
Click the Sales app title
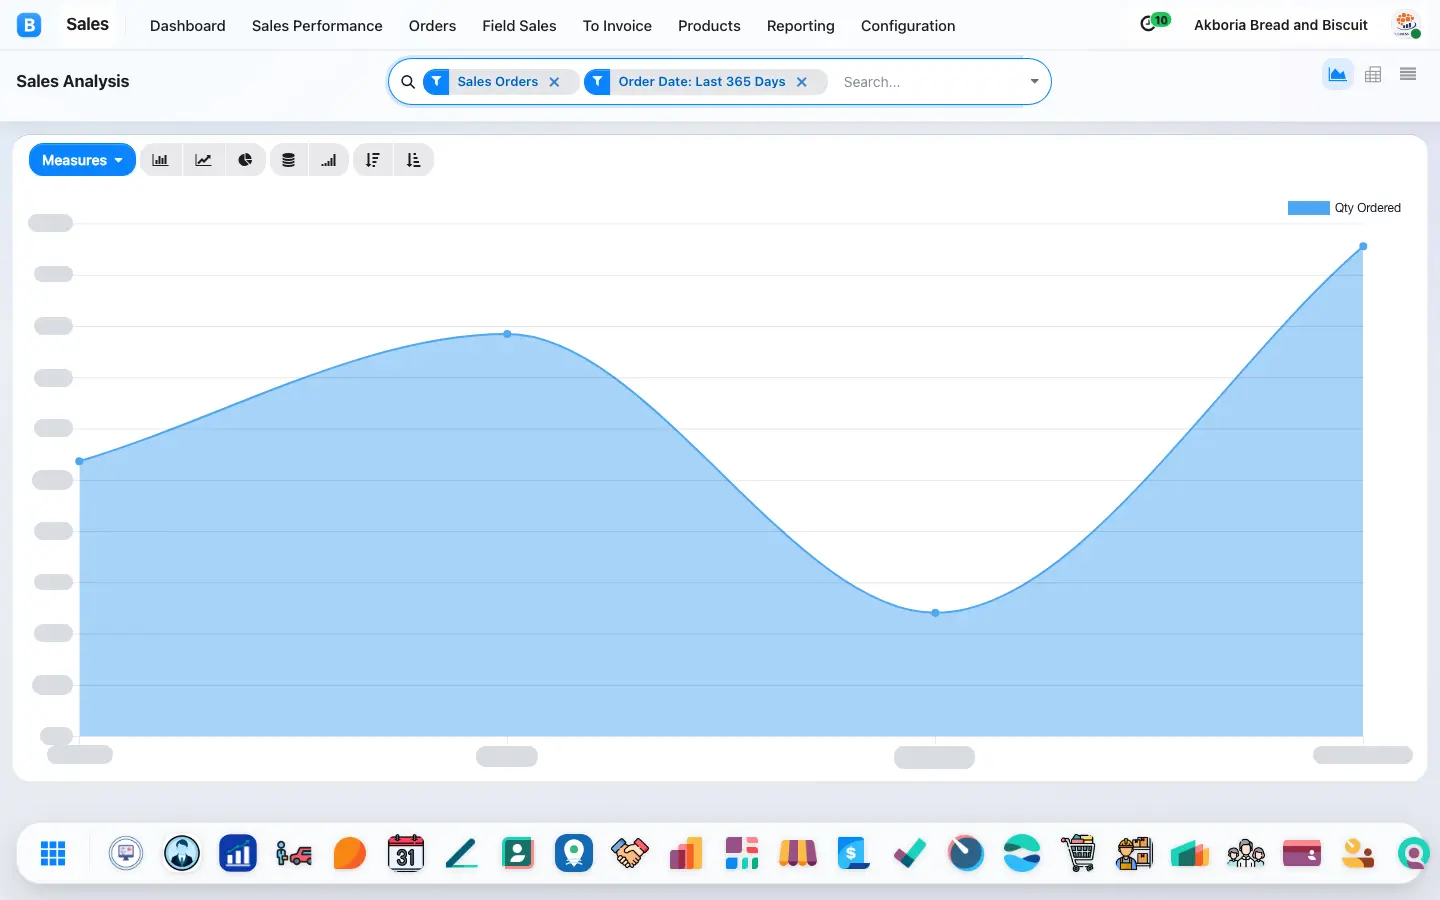tap(87, 24)
